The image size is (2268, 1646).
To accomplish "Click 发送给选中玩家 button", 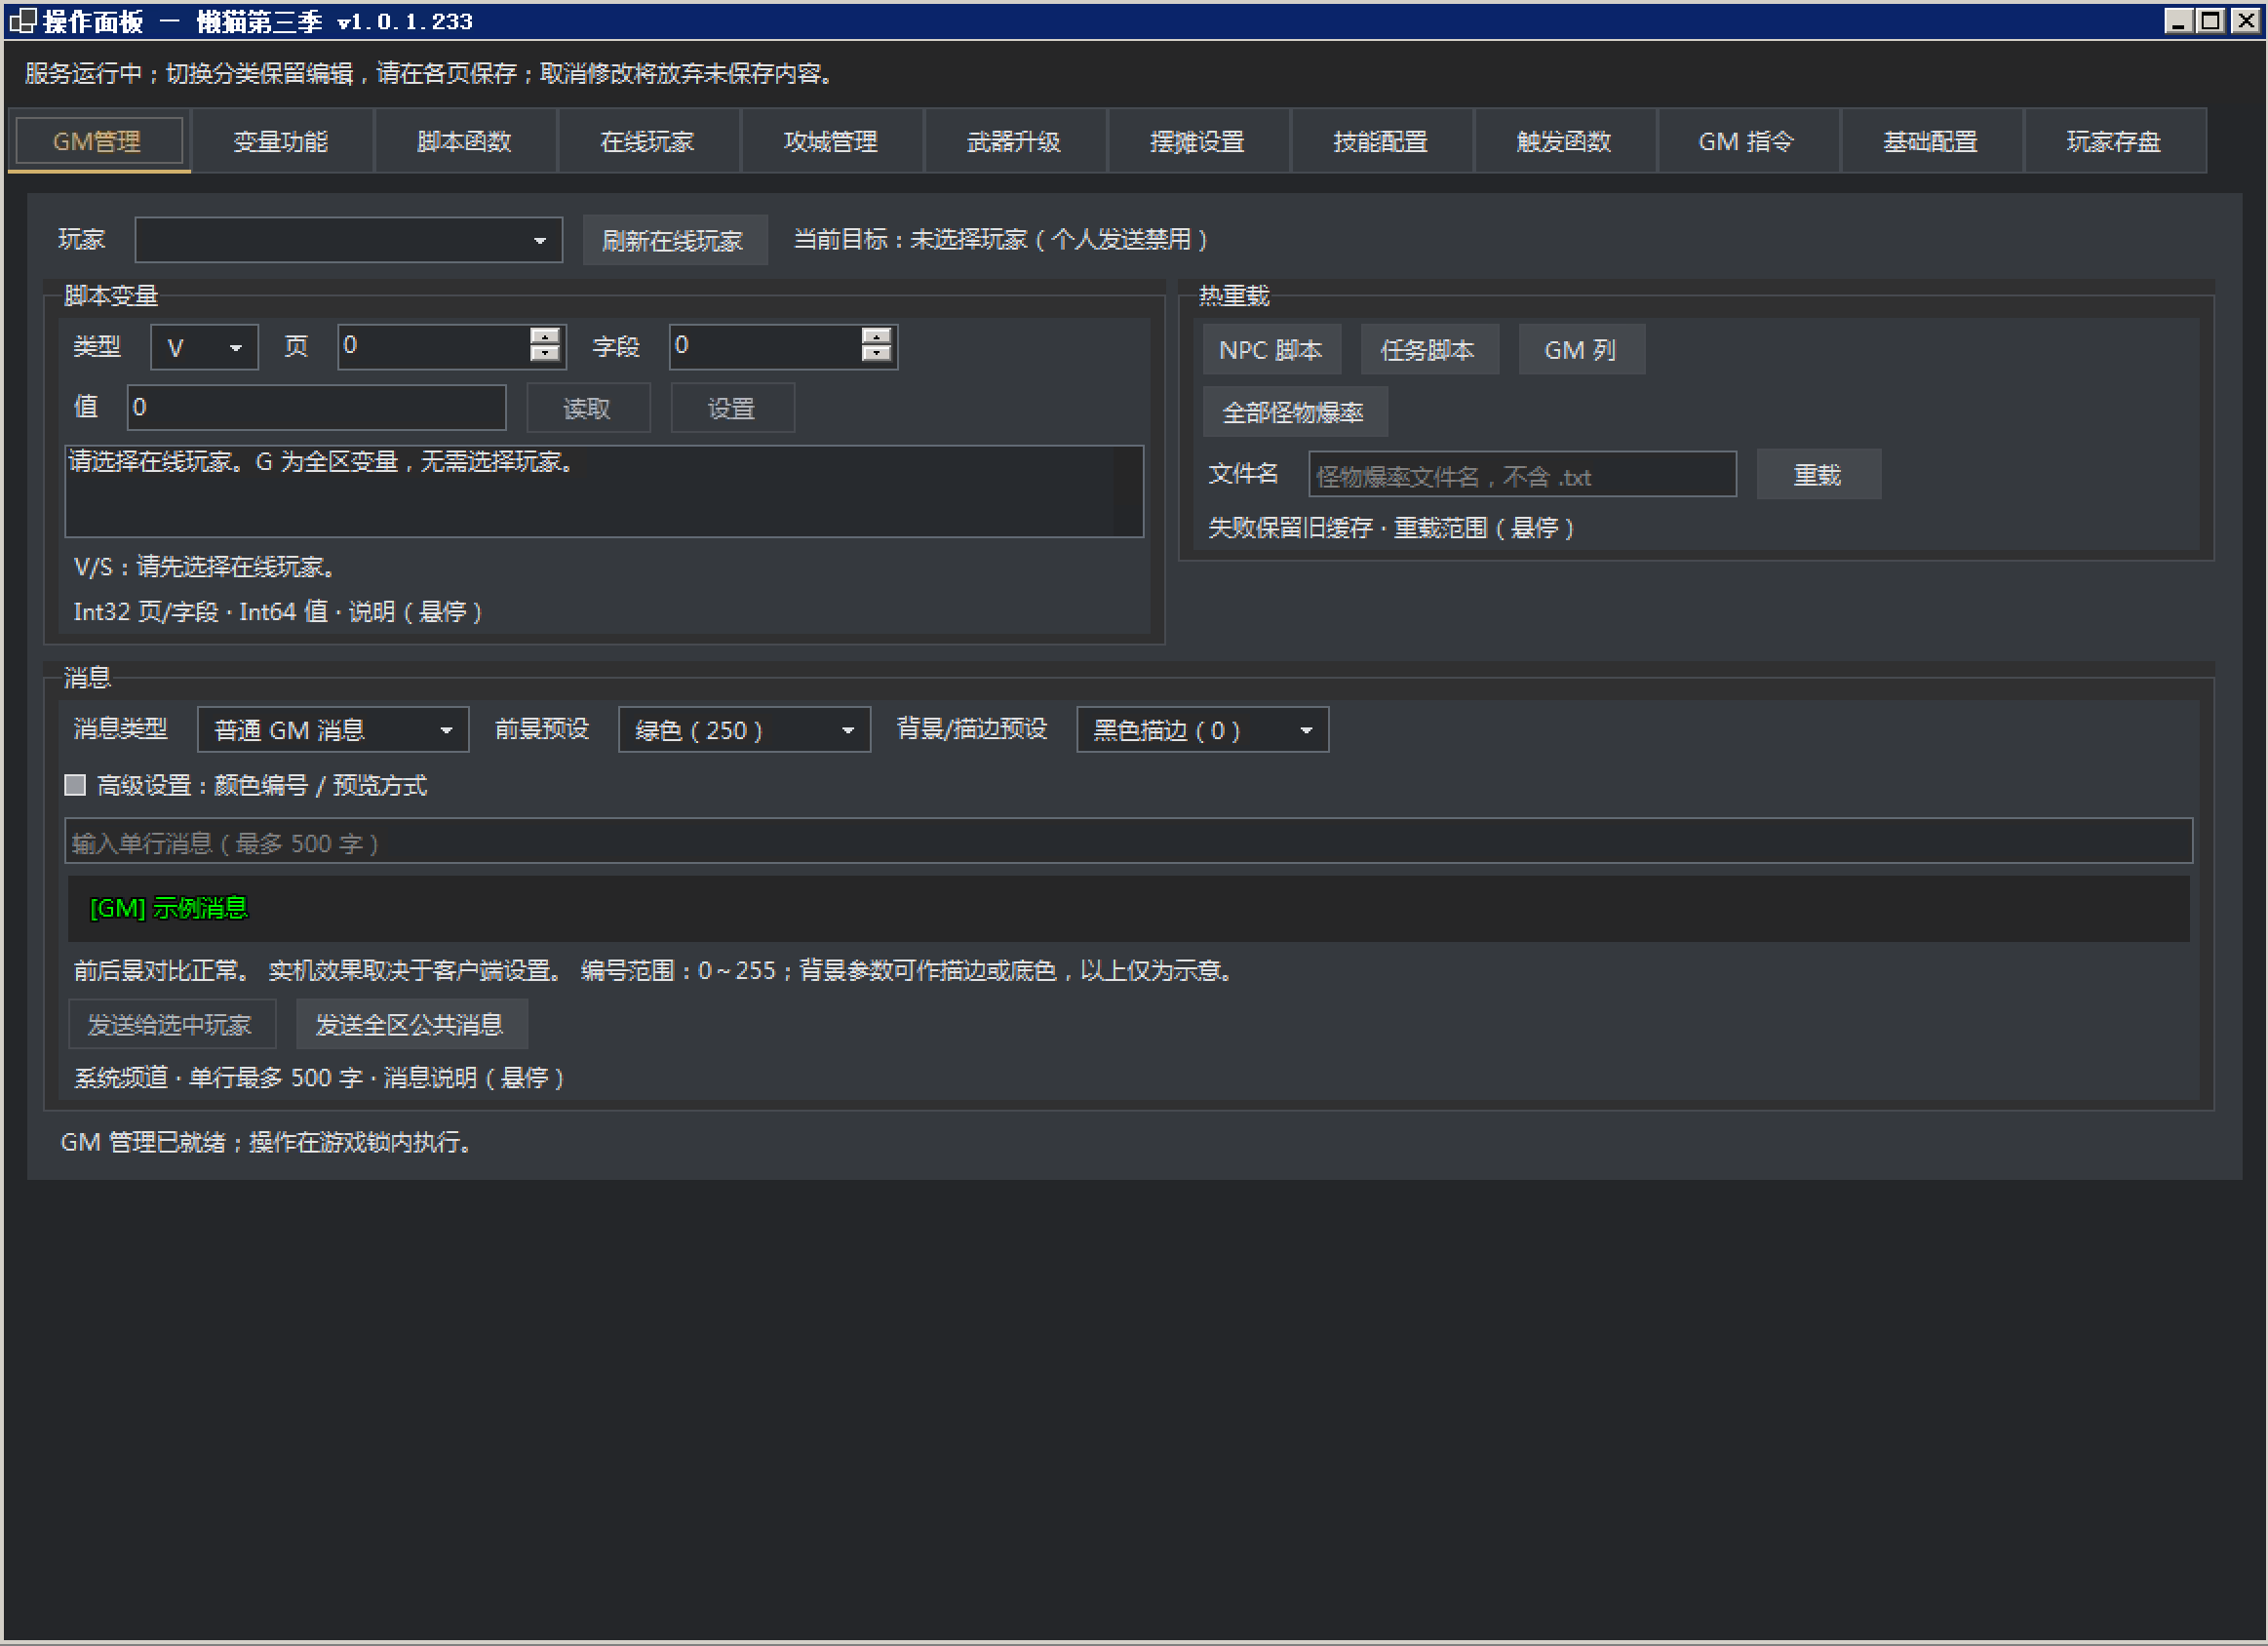I will coord(171,1025).
